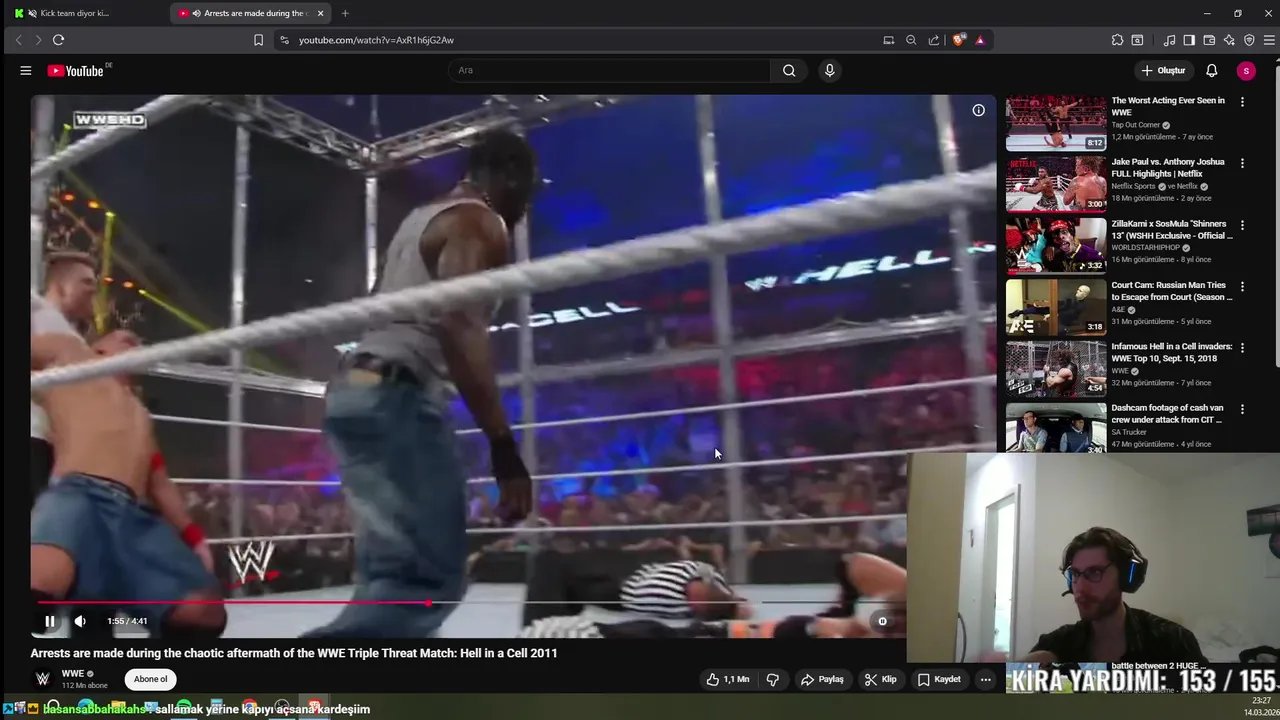Image resolution: width=1280 pixels, height=720 pixels.
Task: Mute the video with the volume icon
Action: [80, 621]
